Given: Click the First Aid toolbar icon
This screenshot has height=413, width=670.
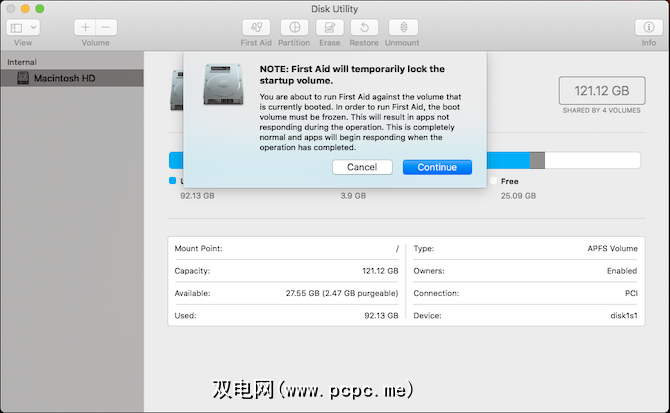Looking at the screenshot, I should 256,28.
